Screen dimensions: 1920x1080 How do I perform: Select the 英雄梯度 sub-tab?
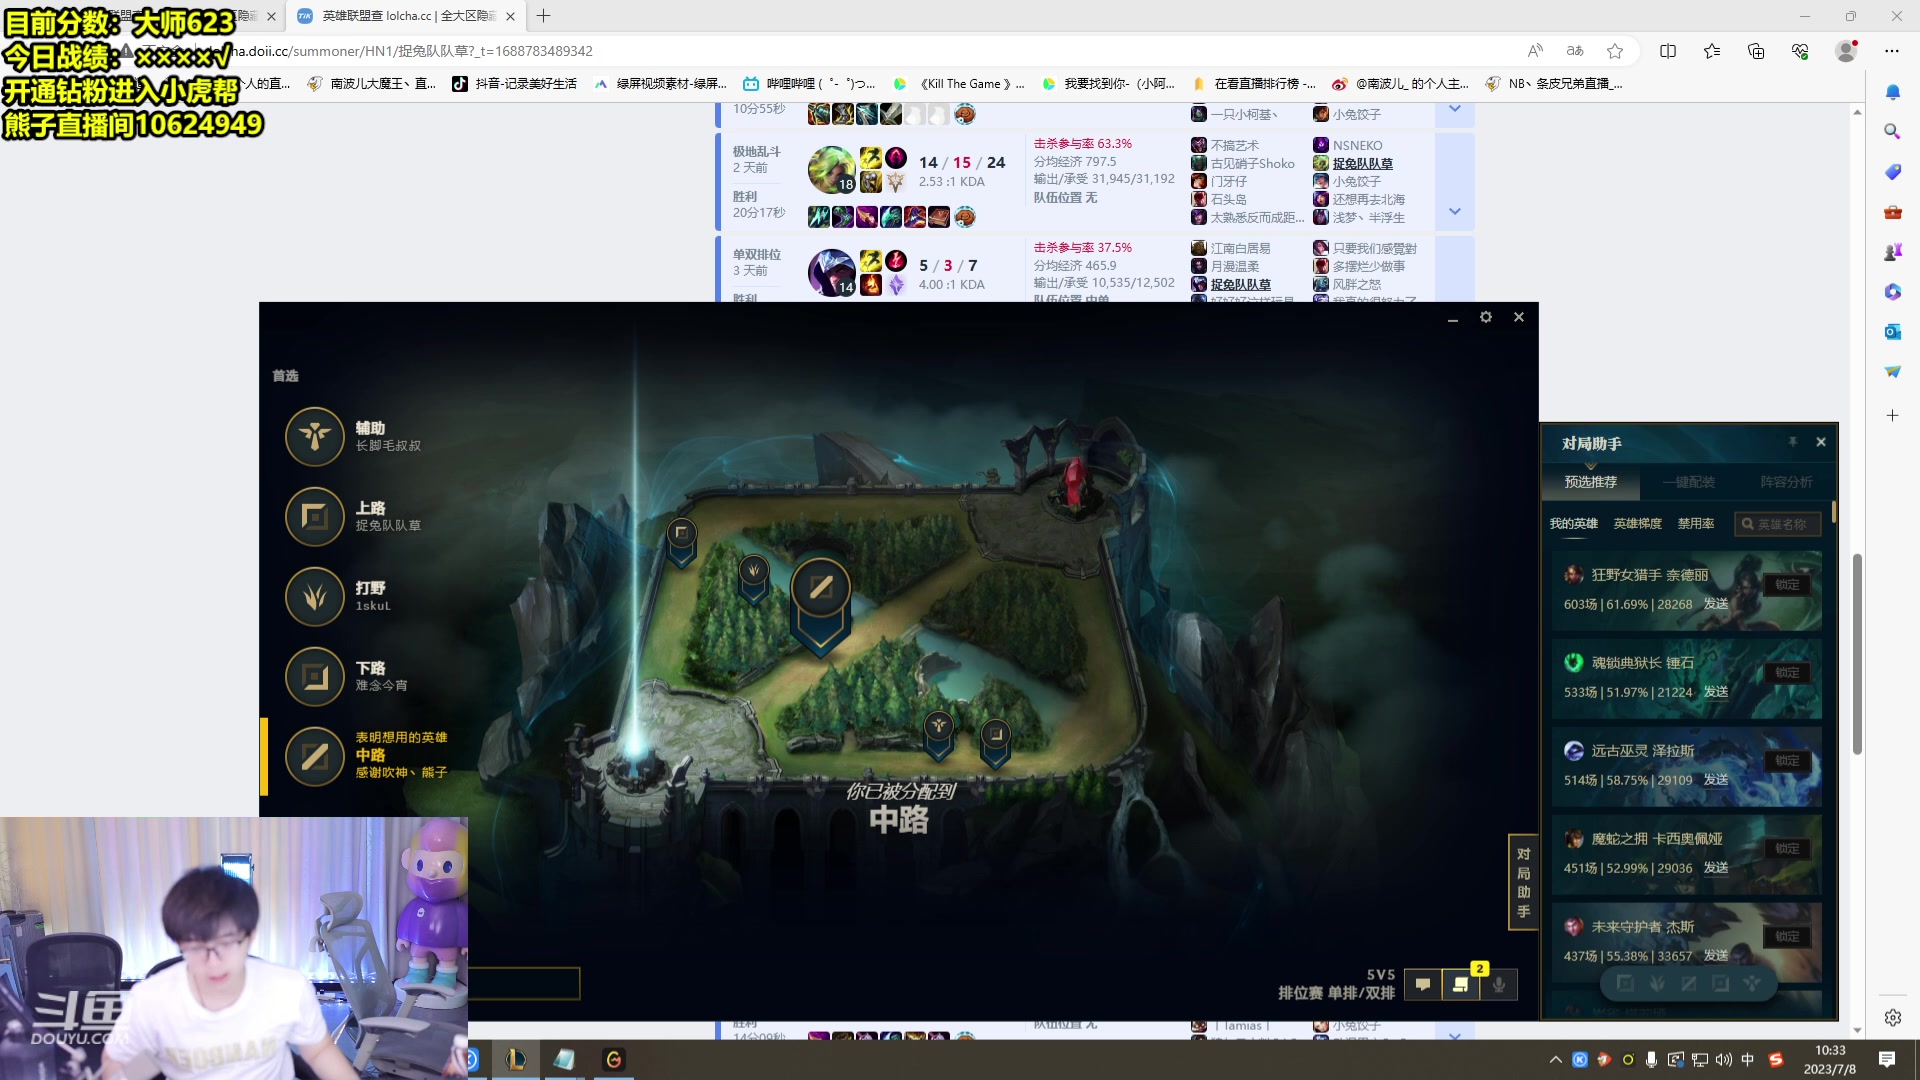tap(1638, 524)
